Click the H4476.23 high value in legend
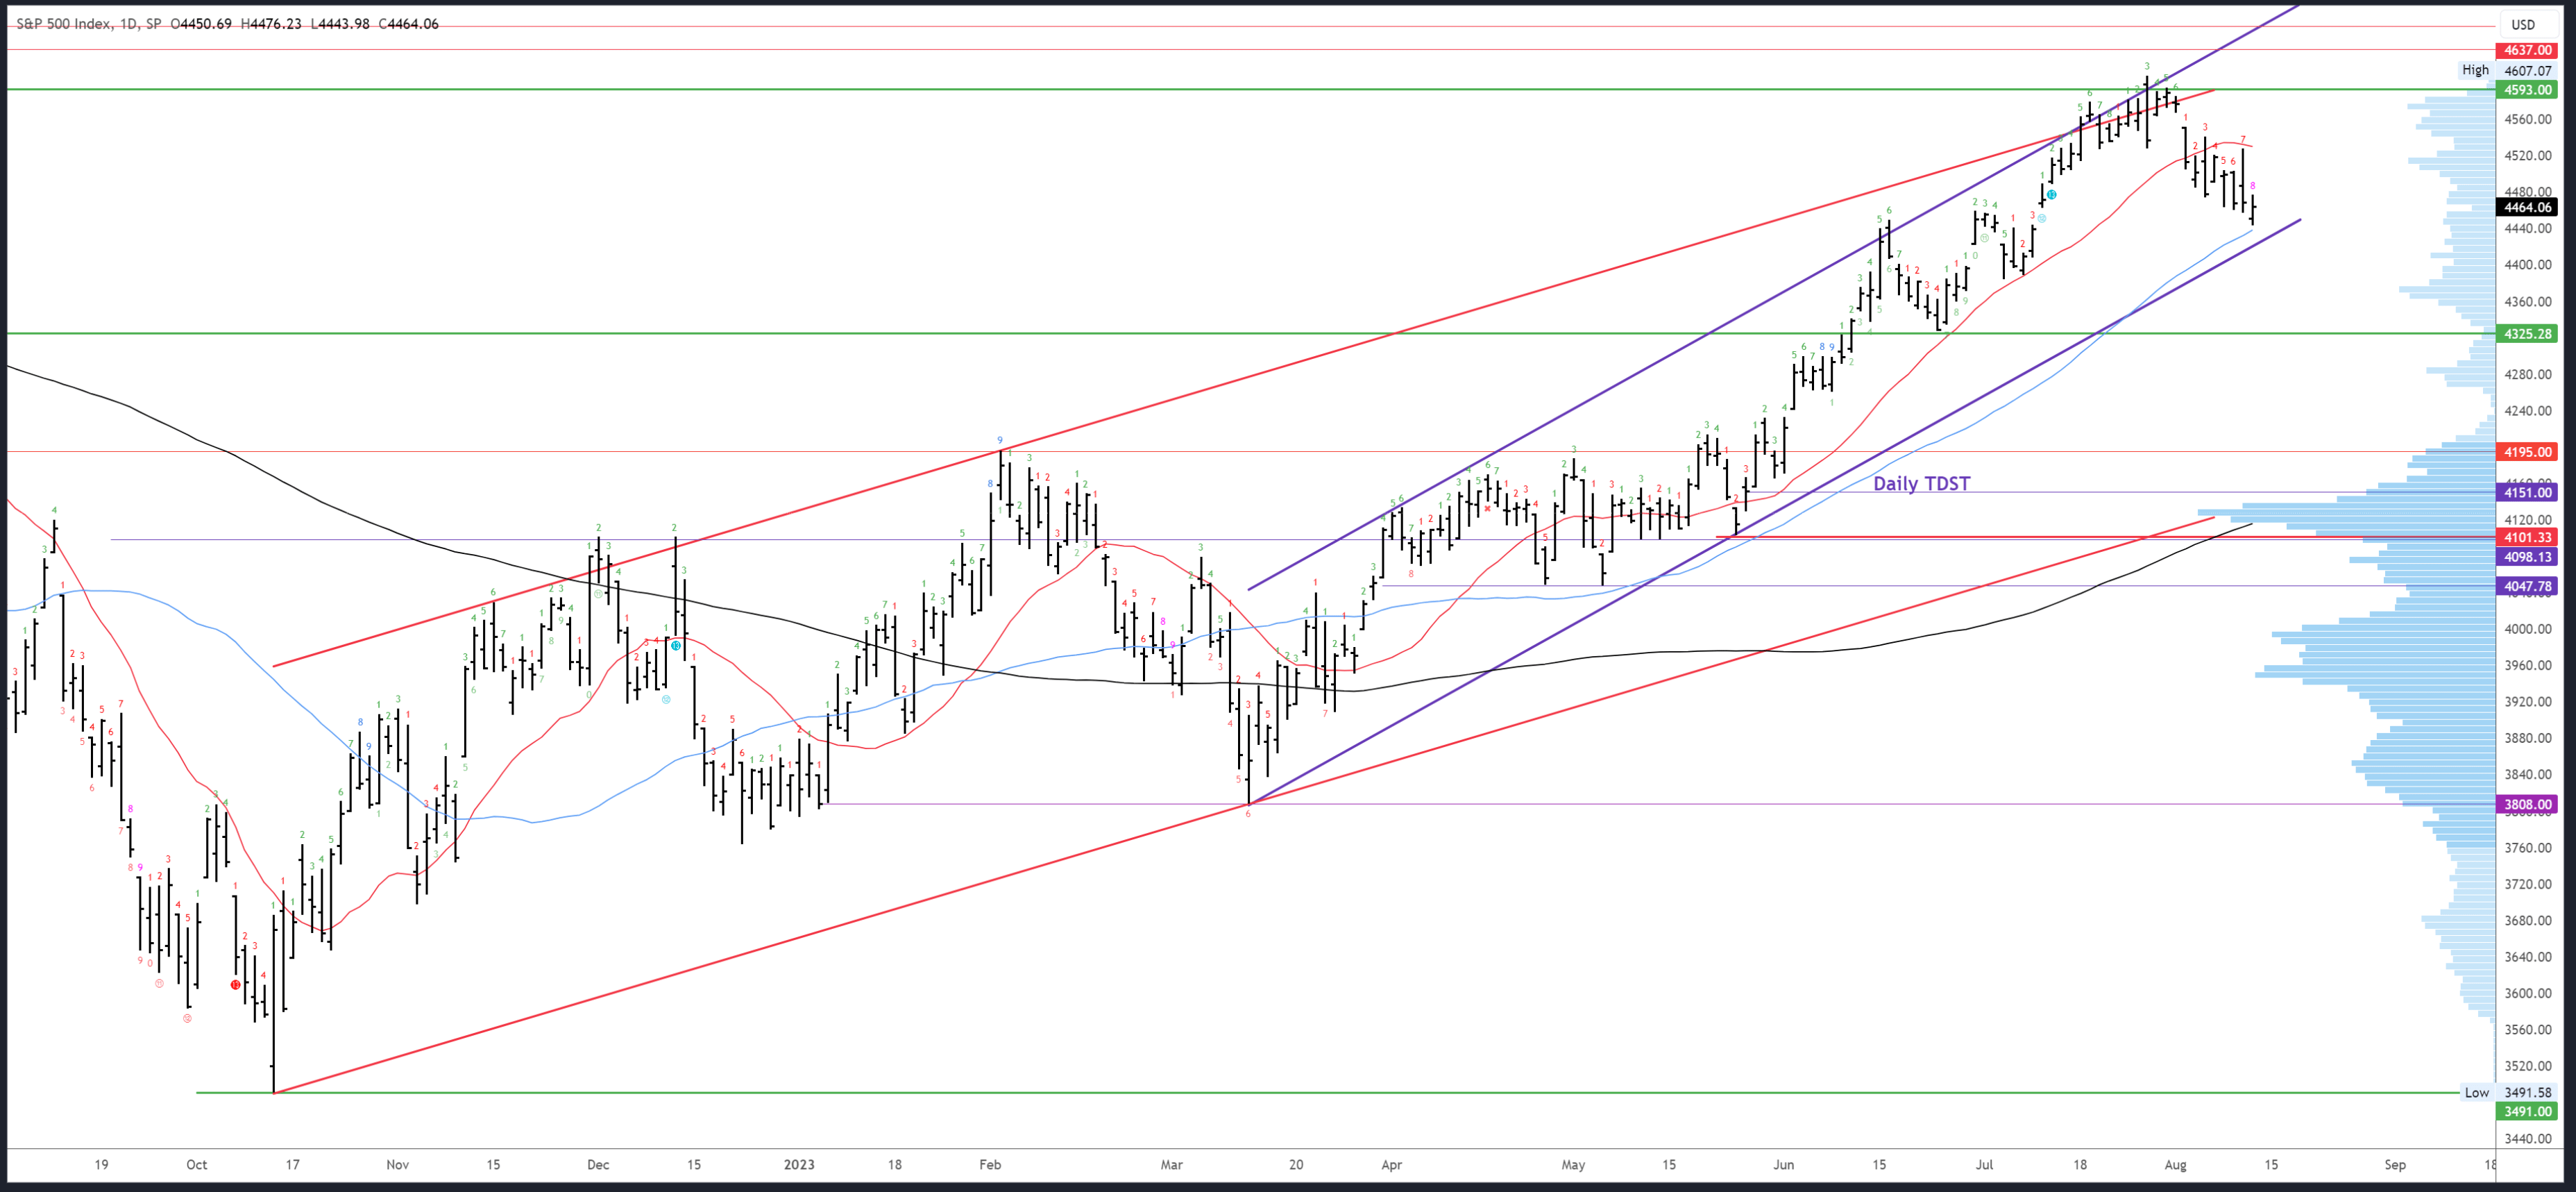This screenshot has height=1192, width=2576. click(271, 24)
